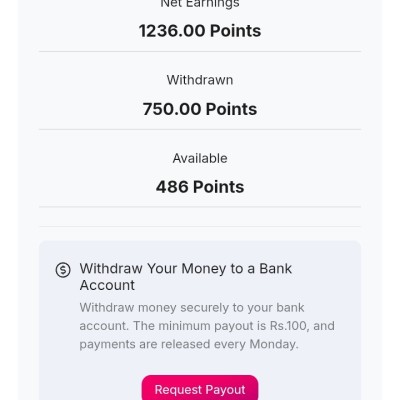The width and height of the screenshot is (400, 400).
Task: Click the Available label
Action: [x=200, y=158]
